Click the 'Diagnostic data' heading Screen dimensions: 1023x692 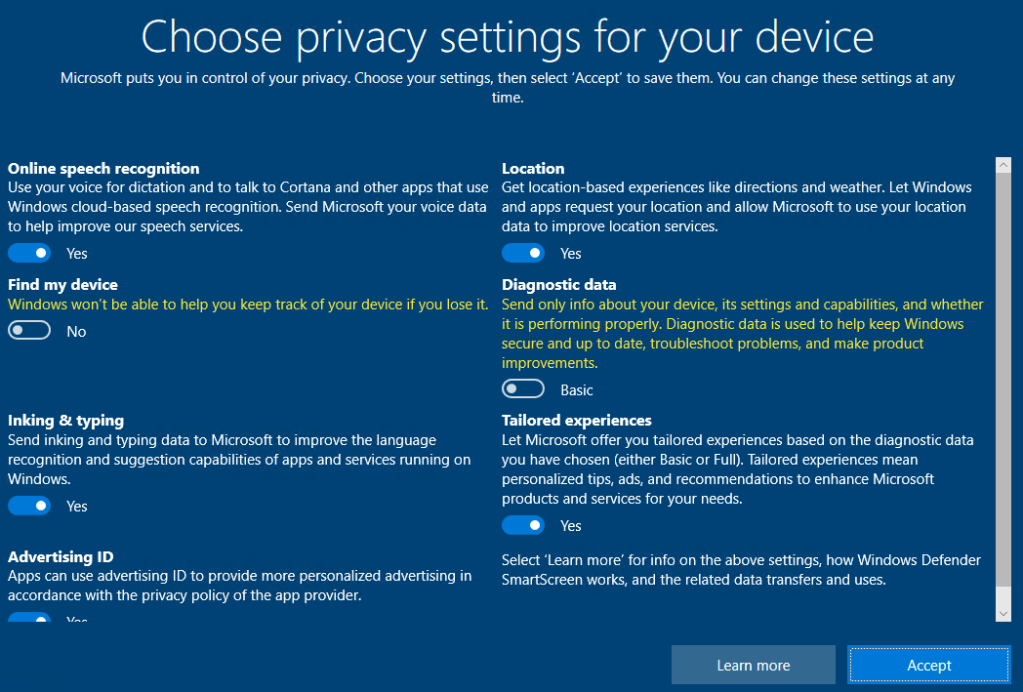[x=559, y=285]
